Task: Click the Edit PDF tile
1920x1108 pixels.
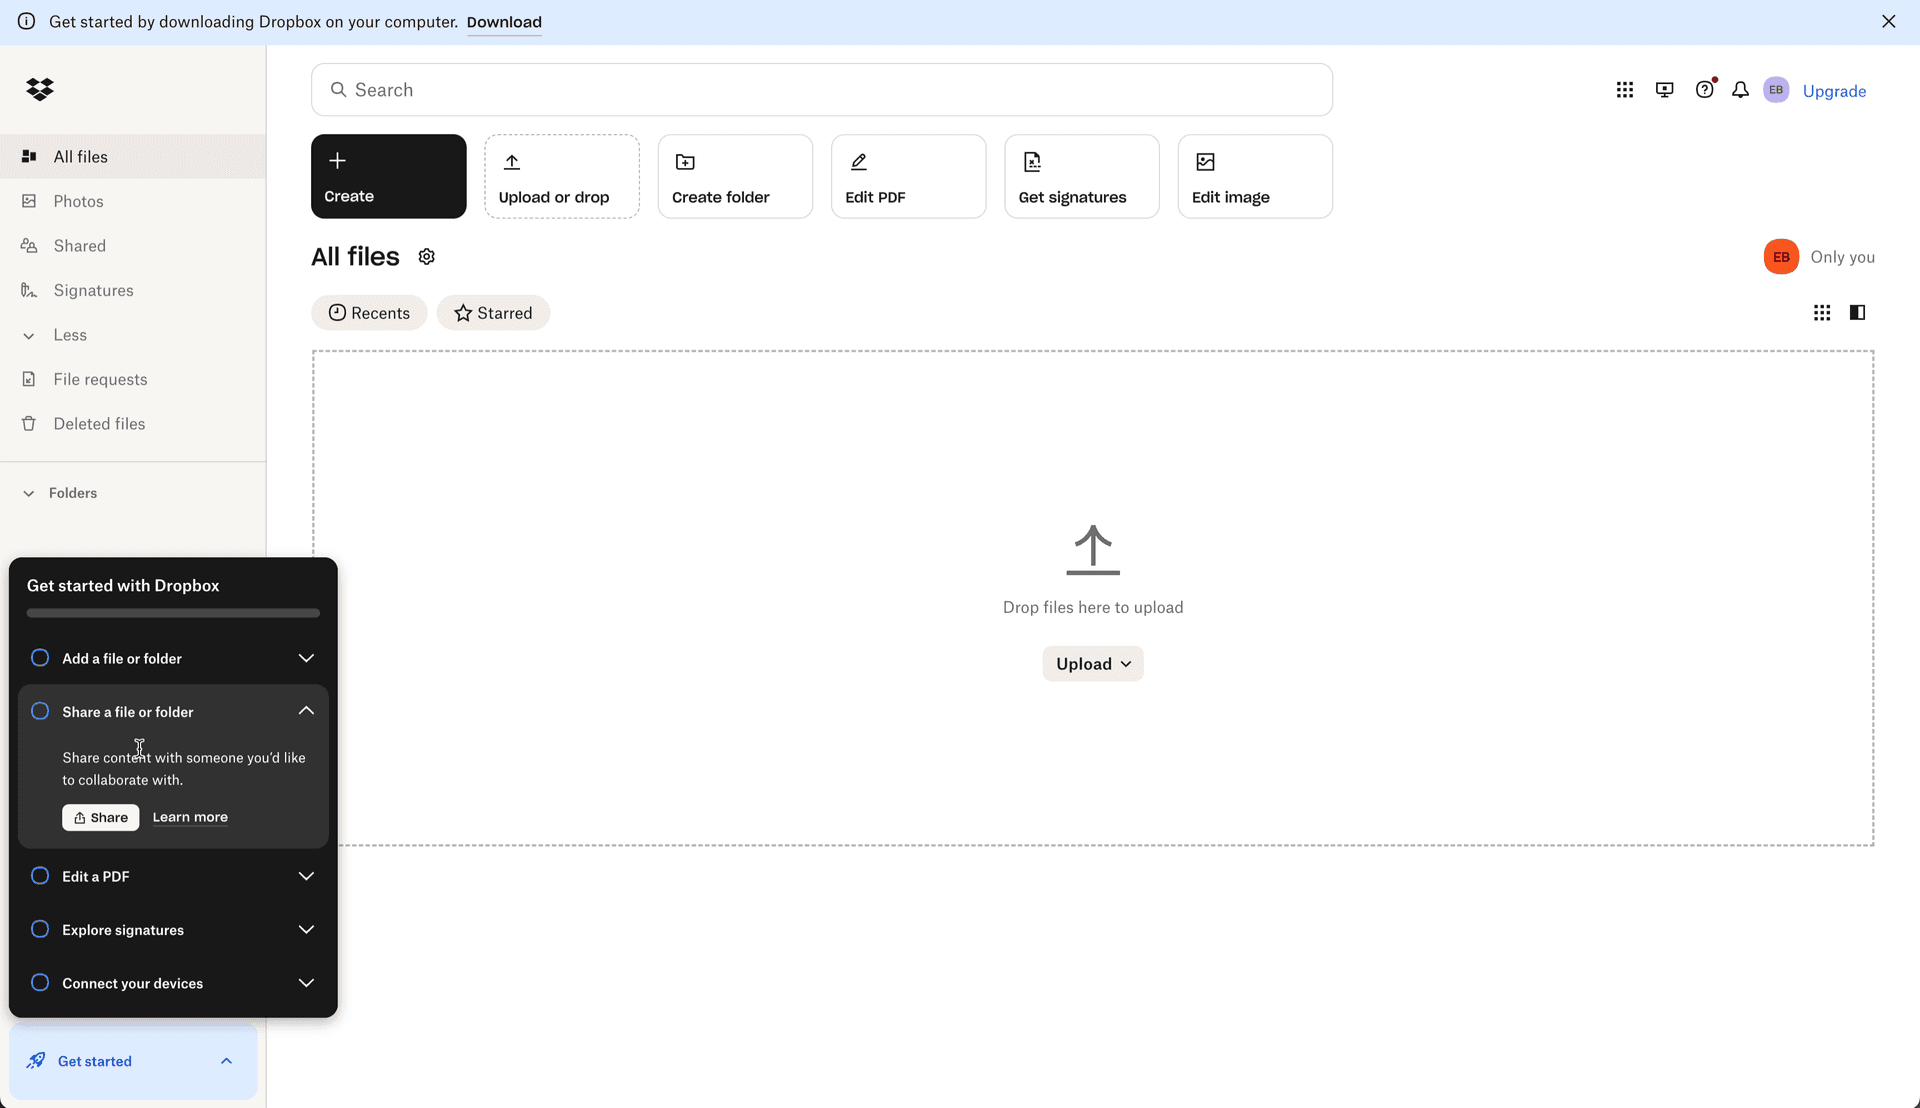Action: [x=908, y=176]
